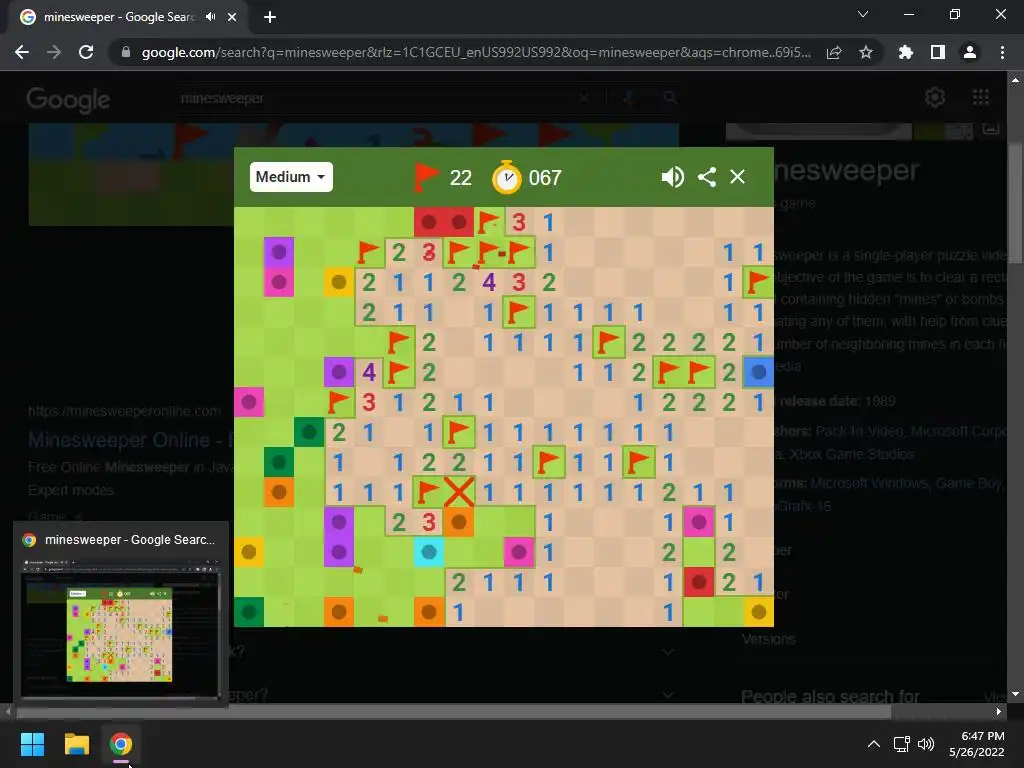
Task: Click the horizontal scrollbar at page bottom
Action: [454, 711]
